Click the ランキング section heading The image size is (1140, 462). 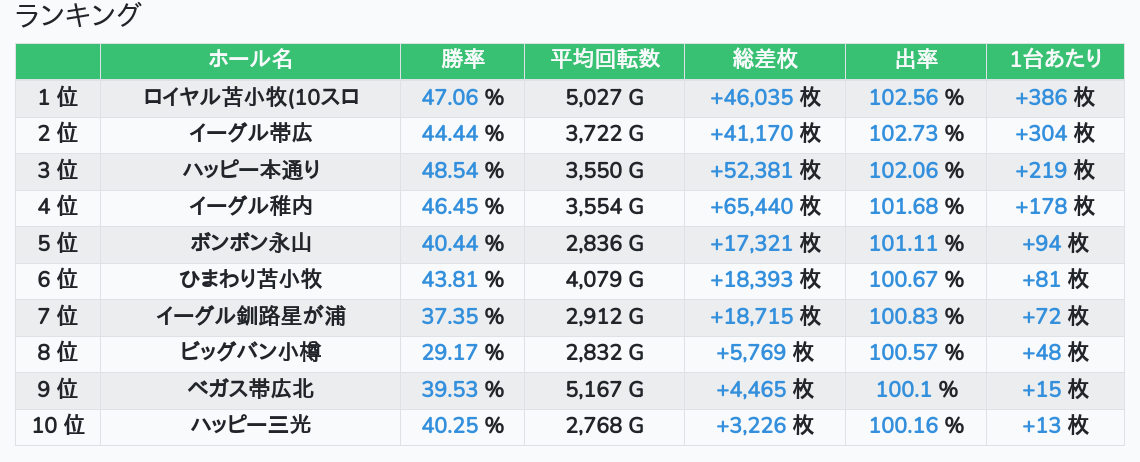(79, 16)
